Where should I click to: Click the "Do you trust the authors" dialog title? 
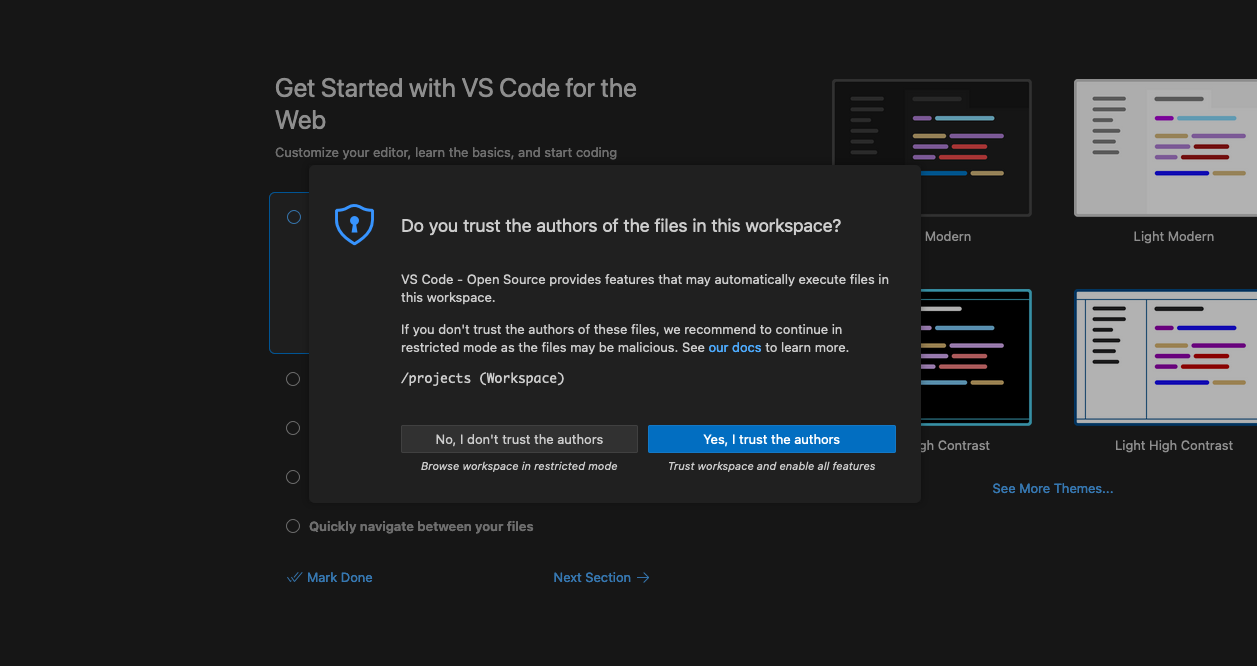[621, 226]
